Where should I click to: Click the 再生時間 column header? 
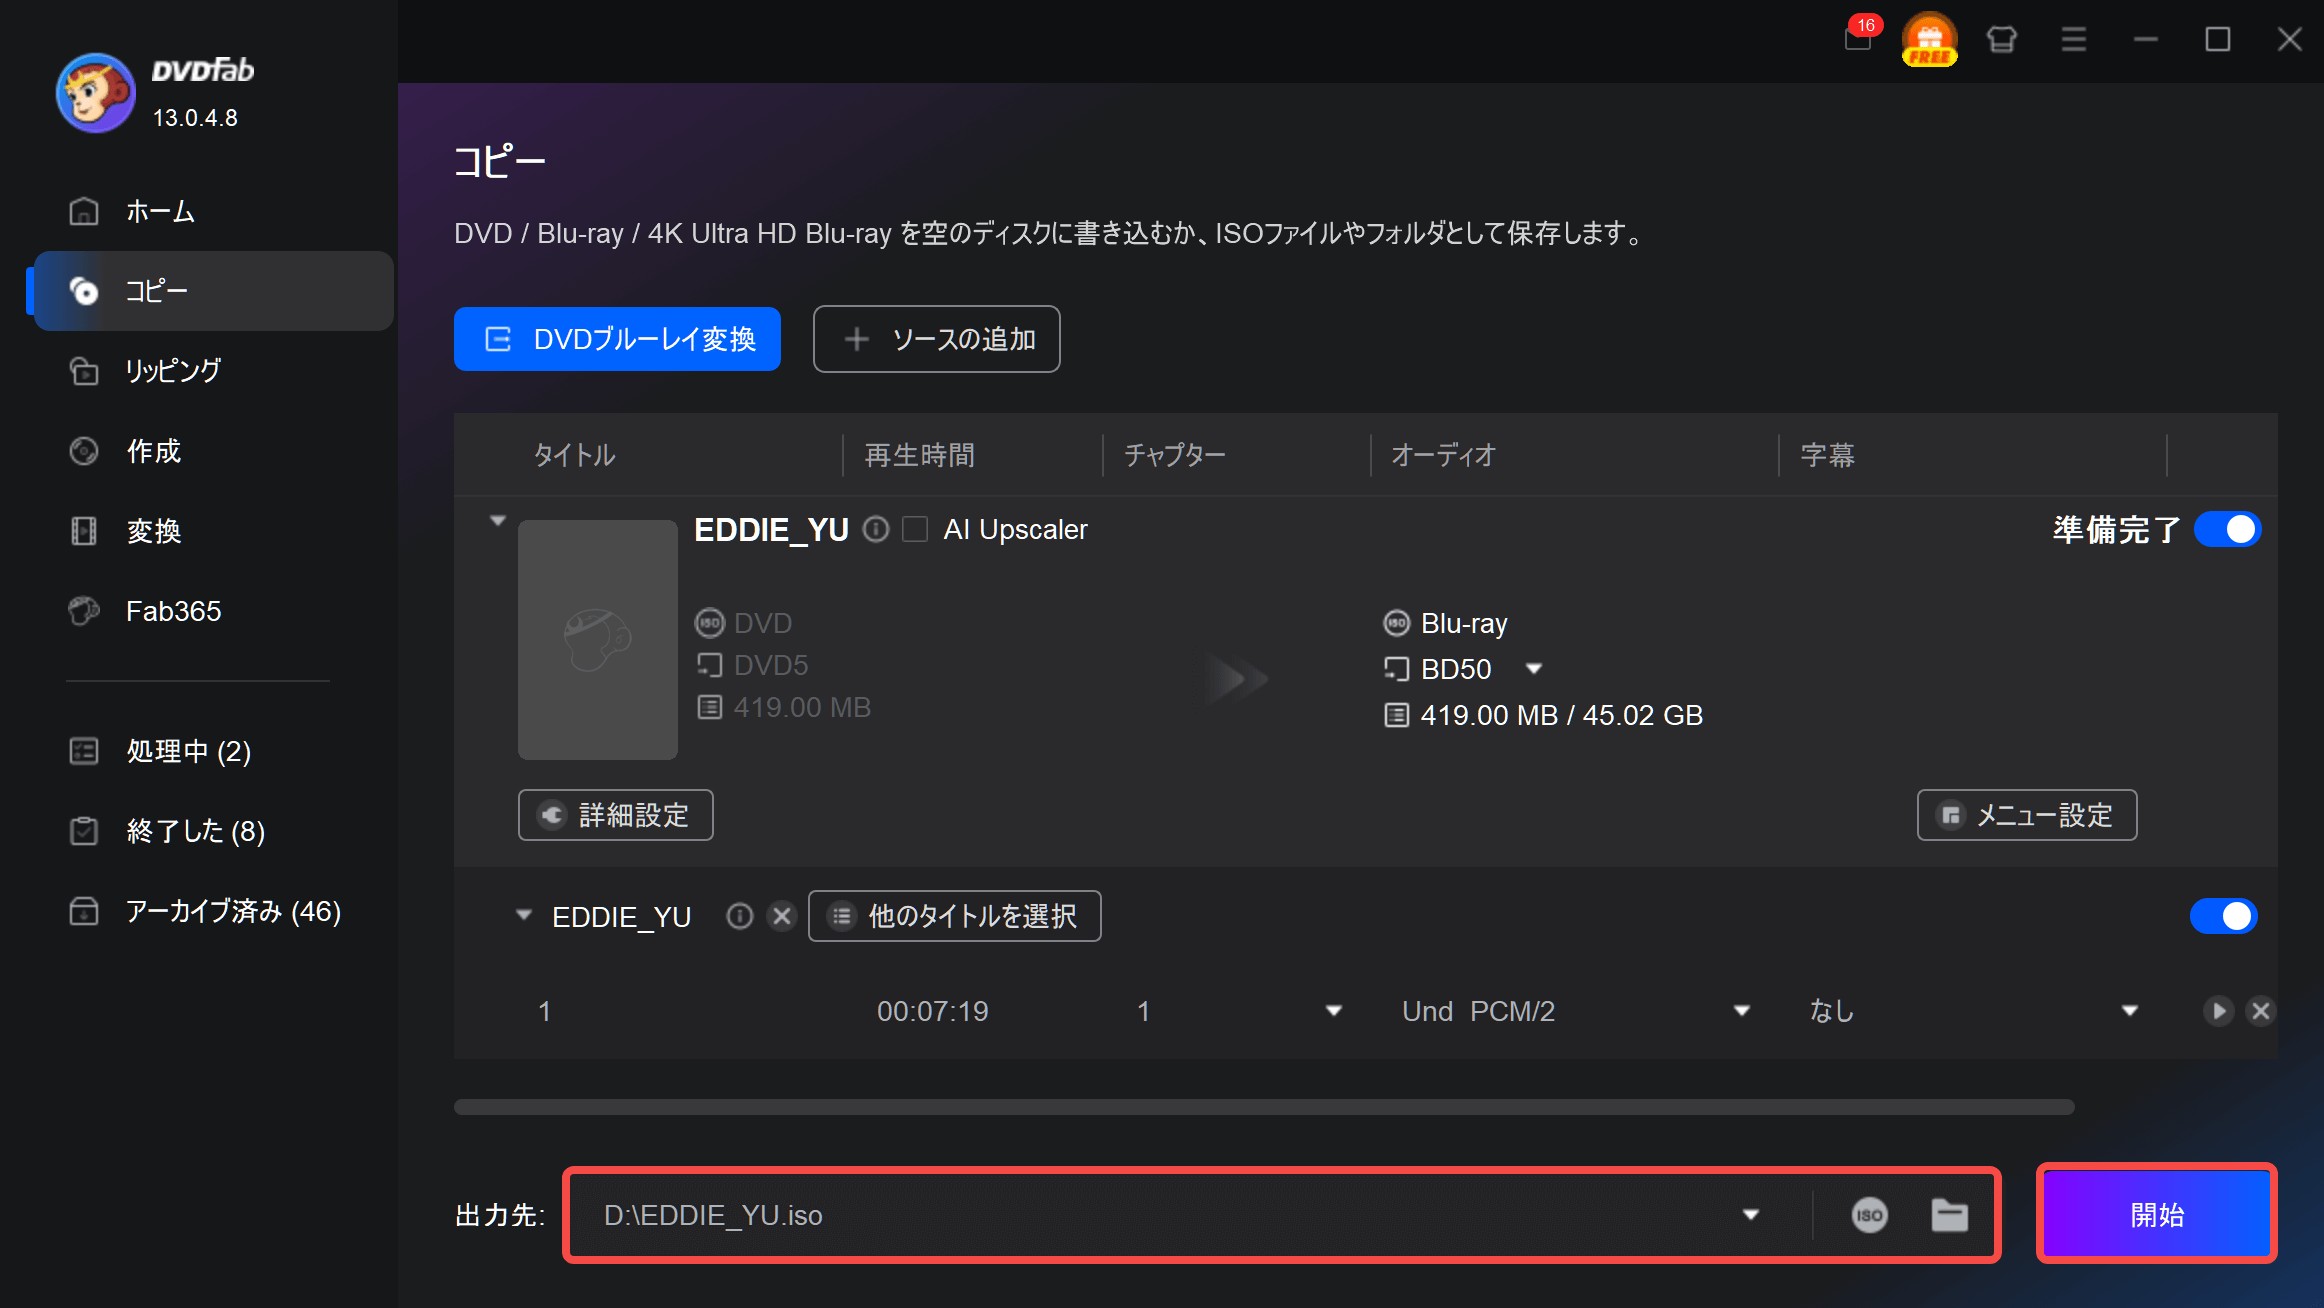(x=919, y=455)
